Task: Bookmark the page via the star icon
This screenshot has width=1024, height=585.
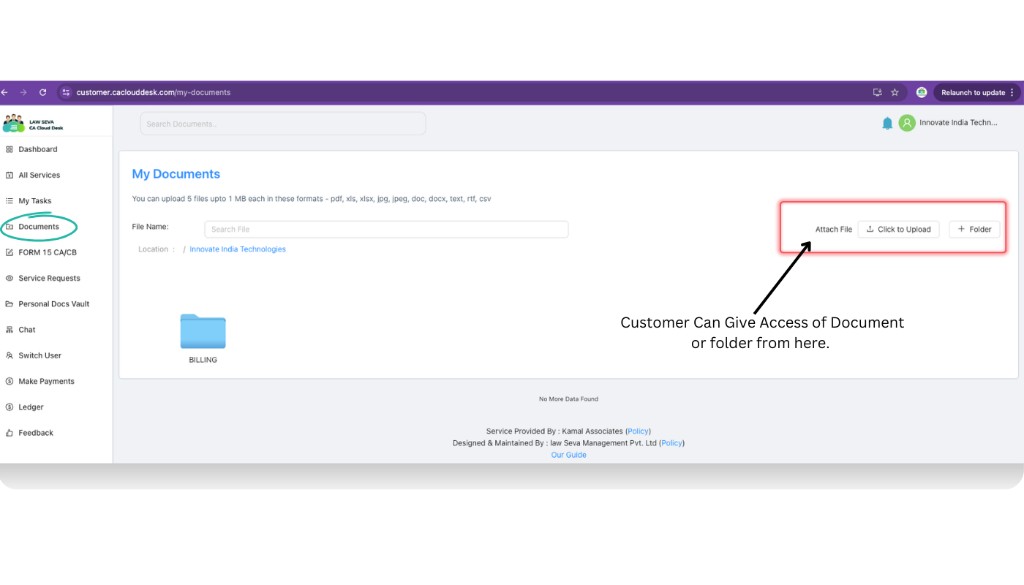Action: 893,91
